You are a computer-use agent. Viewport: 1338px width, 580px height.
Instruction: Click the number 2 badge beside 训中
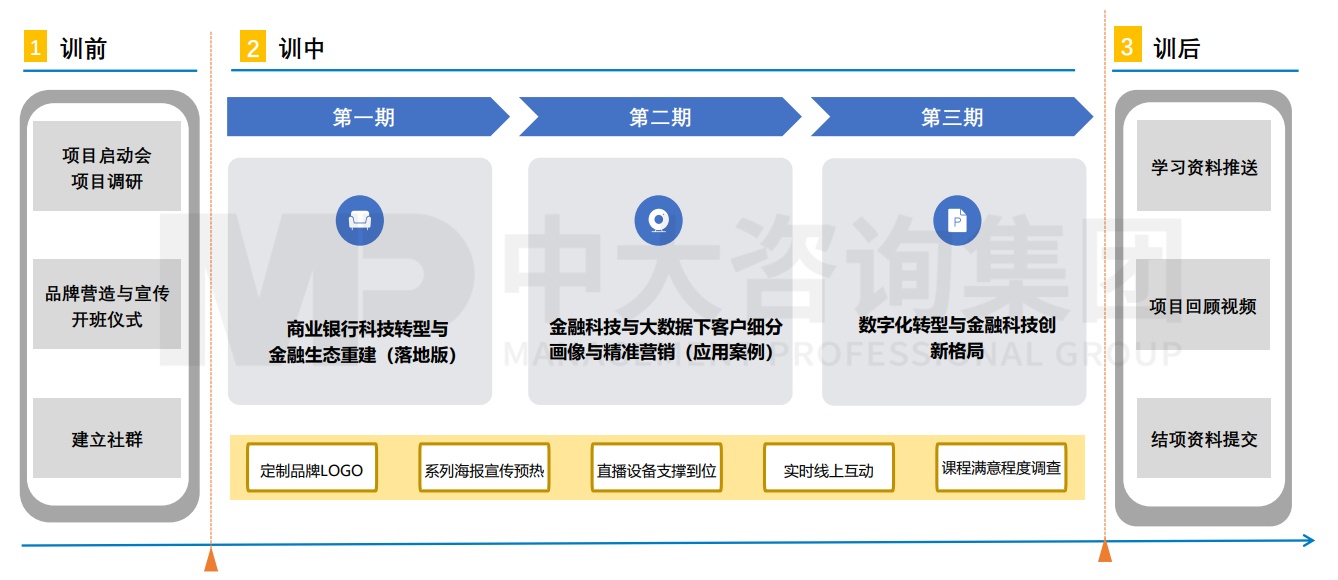pyautogui.click(x=253, y=45)
